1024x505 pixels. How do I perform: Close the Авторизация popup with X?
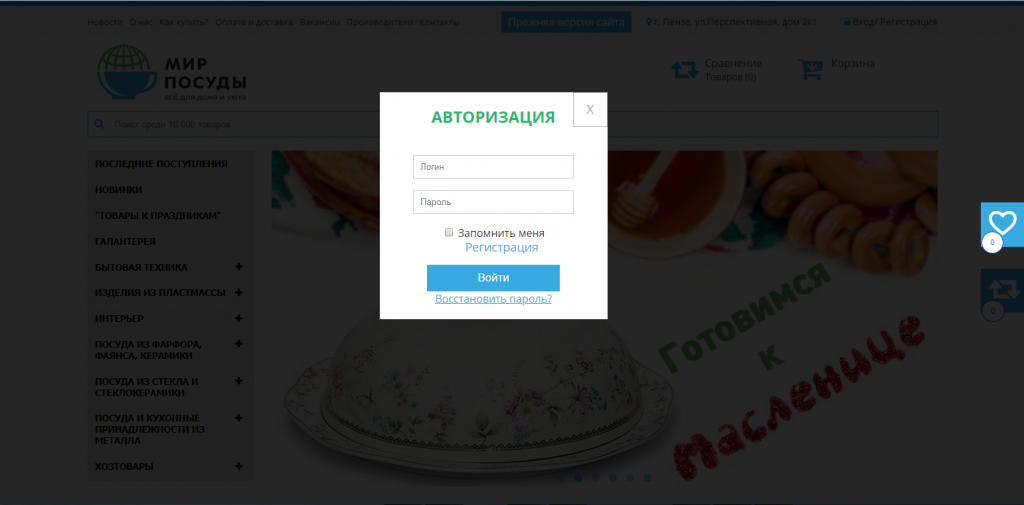click(x=590, y=109)
